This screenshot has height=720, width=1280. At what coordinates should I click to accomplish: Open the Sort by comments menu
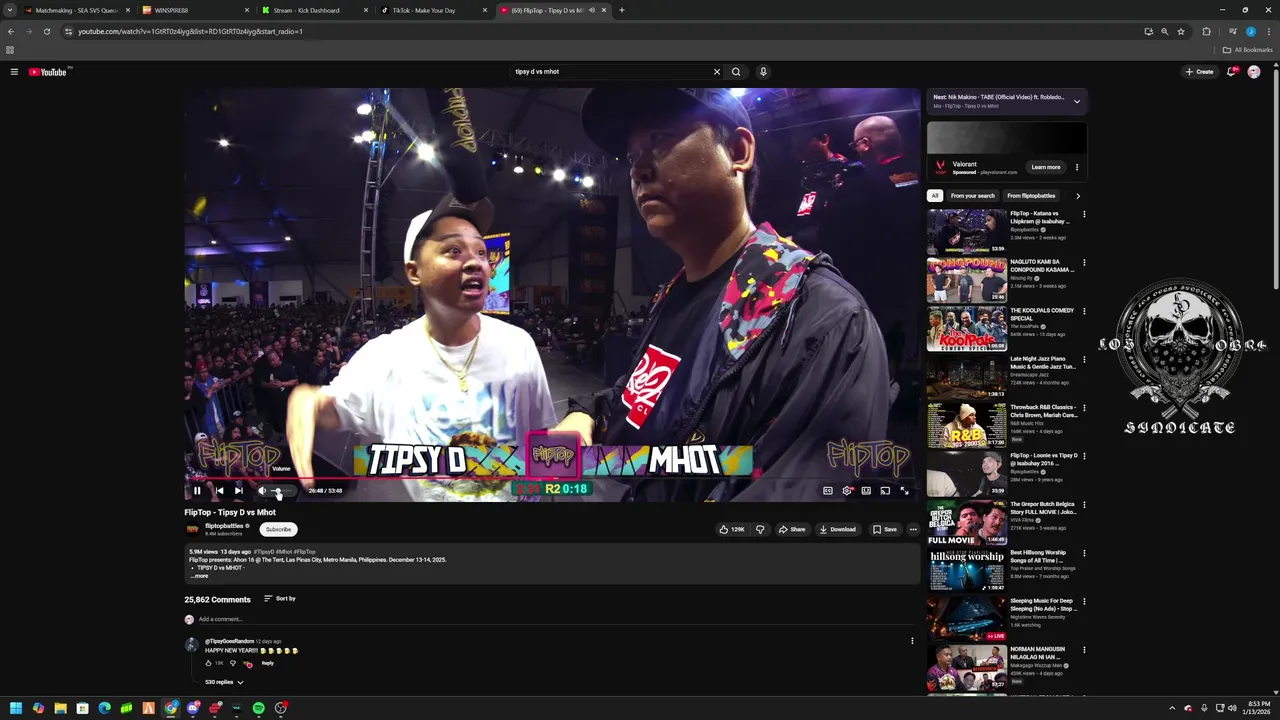tap(280, 598)
